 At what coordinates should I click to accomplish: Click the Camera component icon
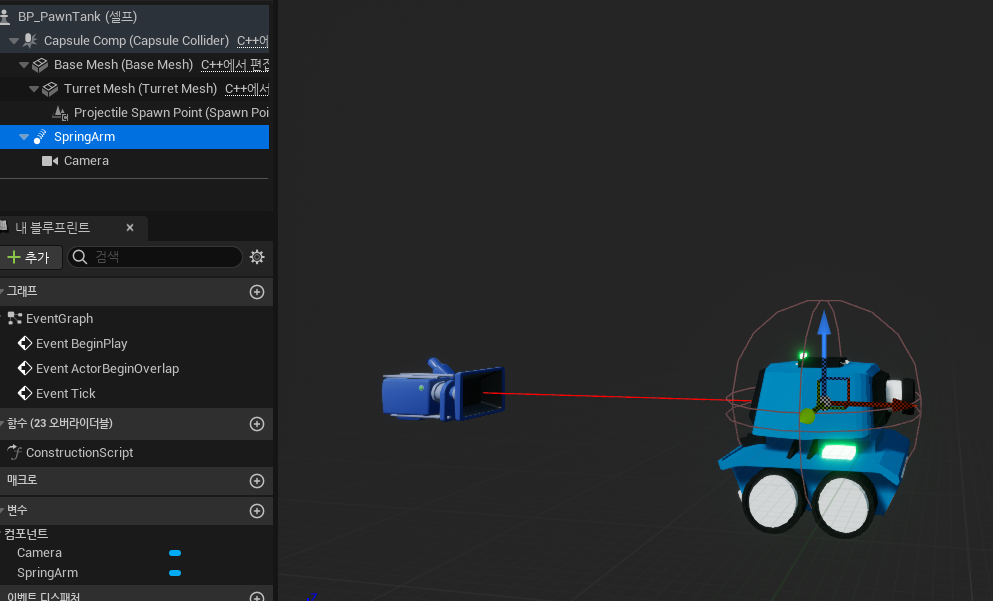[50, 161]
